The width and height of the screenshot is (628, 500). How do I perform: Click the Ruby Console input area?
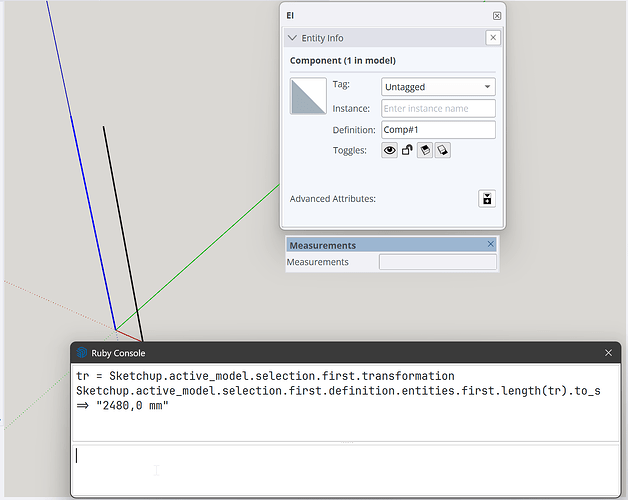point(346,470)
